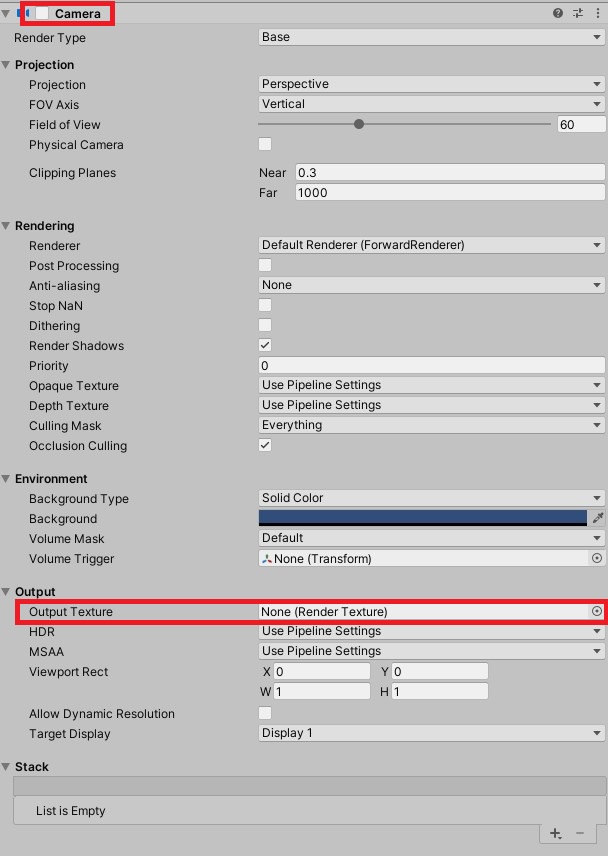608x856 pixels.
Task: Enable Dithering checkbox
Action: [265, 325]
